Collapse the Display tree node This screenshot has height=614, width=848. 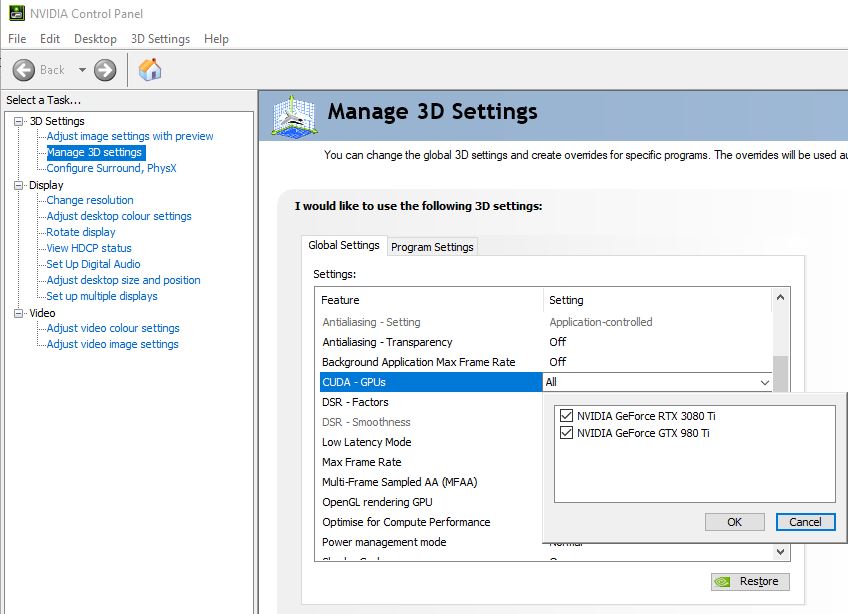(x=18, y=185)
